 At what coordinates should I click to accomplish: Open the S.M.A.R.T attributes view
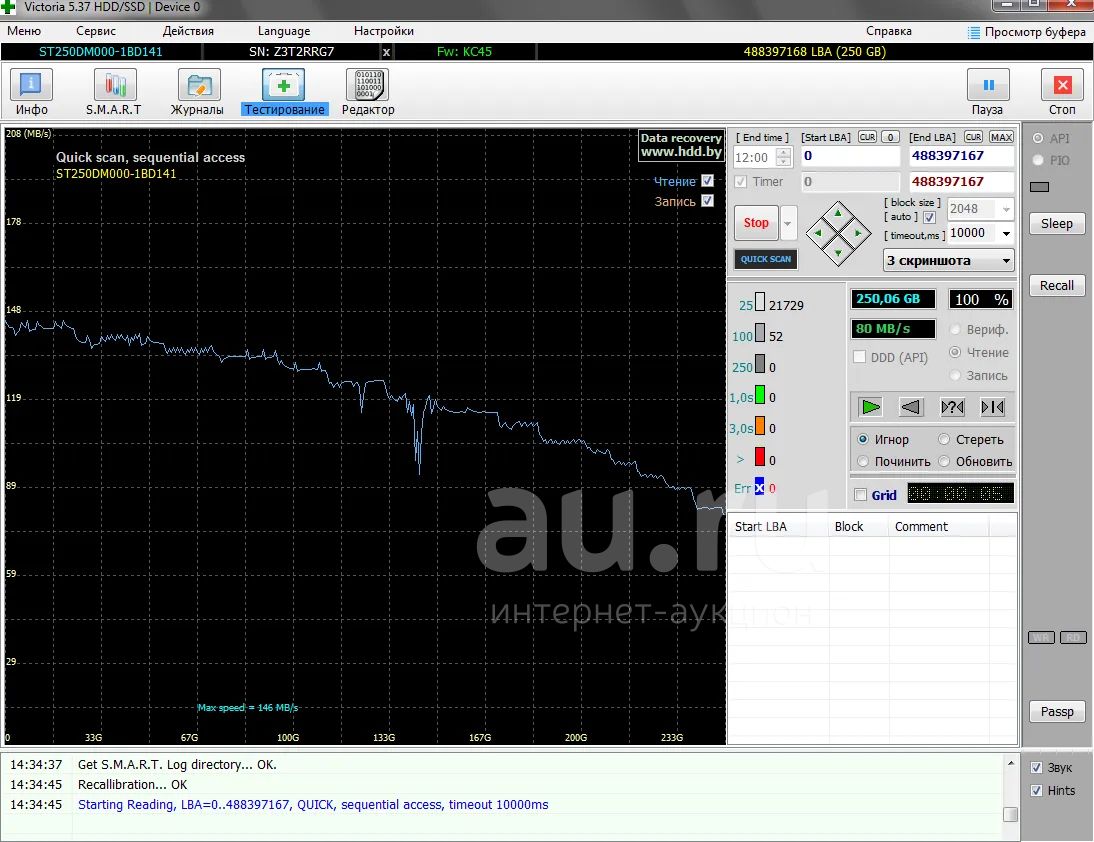click(114, 92)
